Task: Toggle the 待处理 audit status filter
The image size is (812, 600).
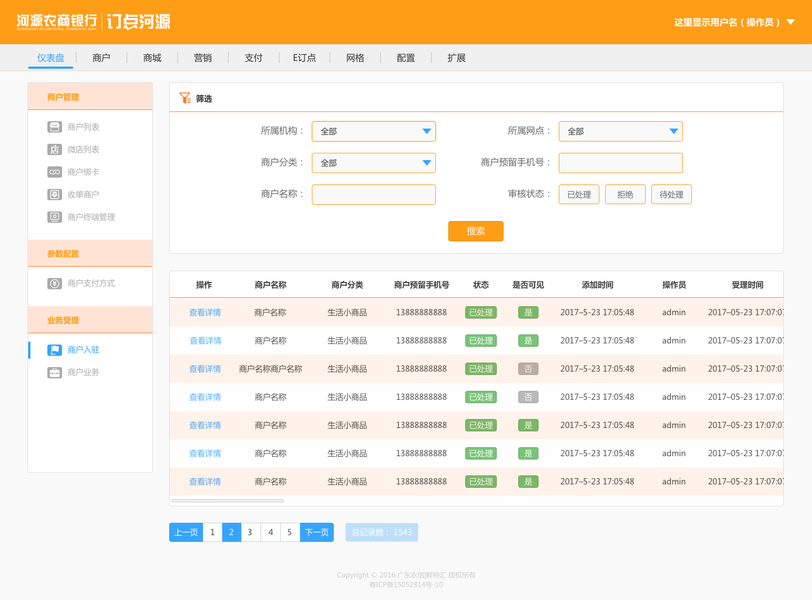Action: pyautogui.click(x=671, y=195)
